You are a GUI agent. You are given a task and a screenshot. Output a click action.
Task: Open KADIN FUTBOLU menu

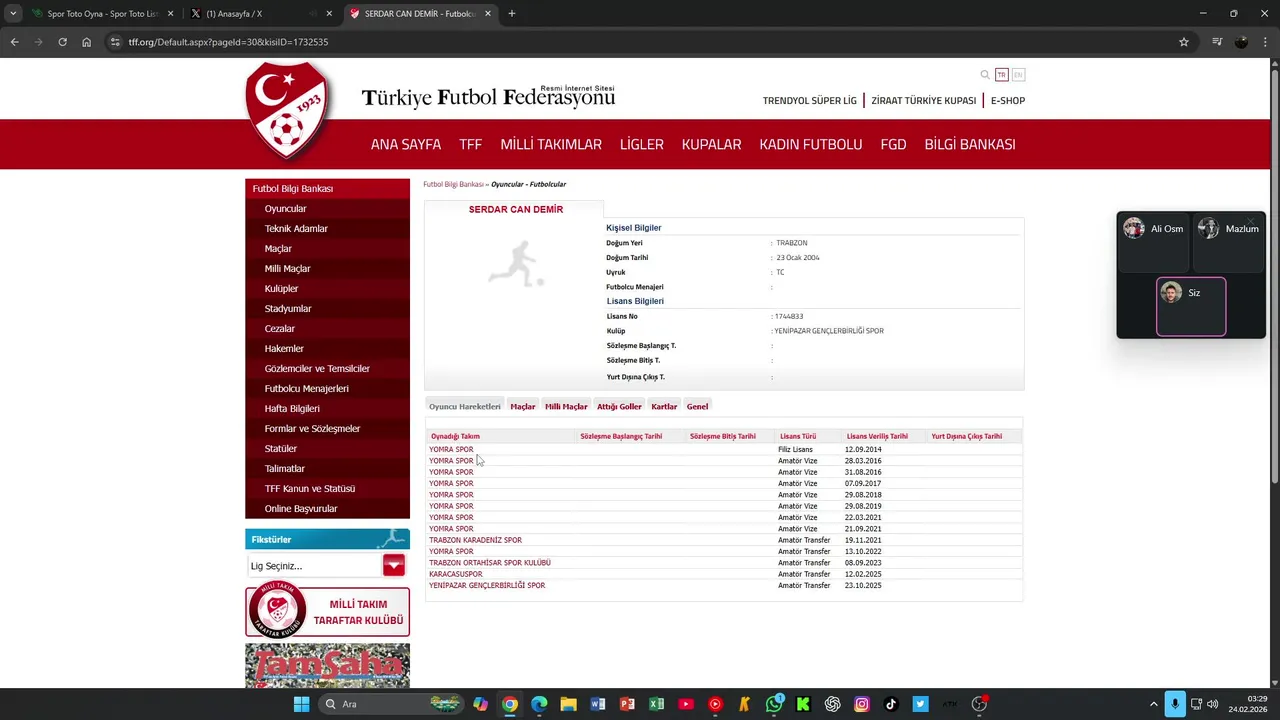[x=811, y=144]
